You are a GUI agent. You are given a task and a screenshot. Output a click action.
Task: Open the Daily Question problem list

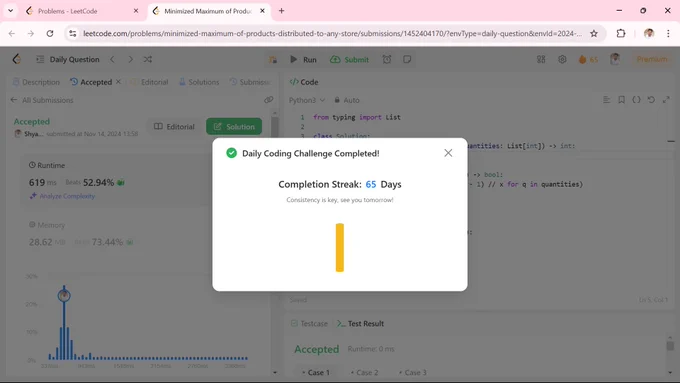point(68,59)
